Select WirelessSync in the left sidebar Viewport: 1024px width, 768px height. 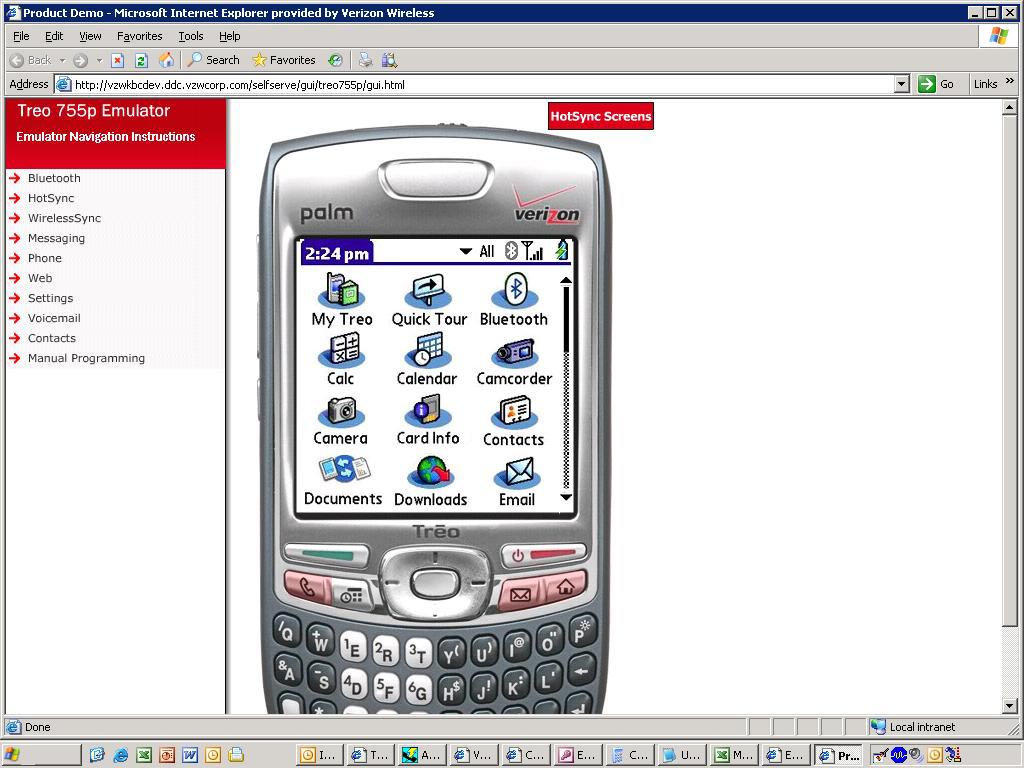tap(64, 218)
